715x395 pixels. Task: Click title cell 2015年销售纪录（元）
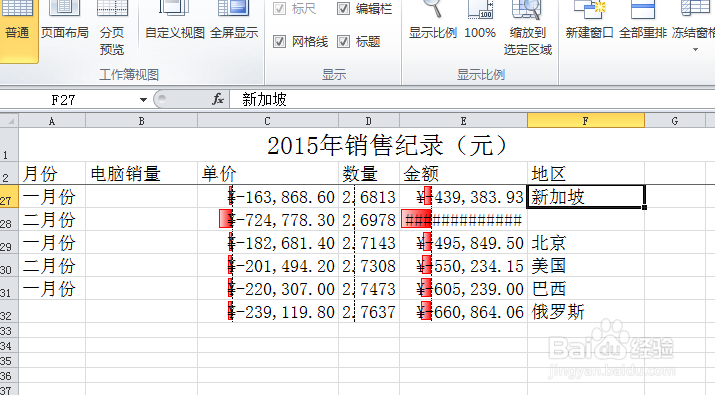tap(387, 146)
